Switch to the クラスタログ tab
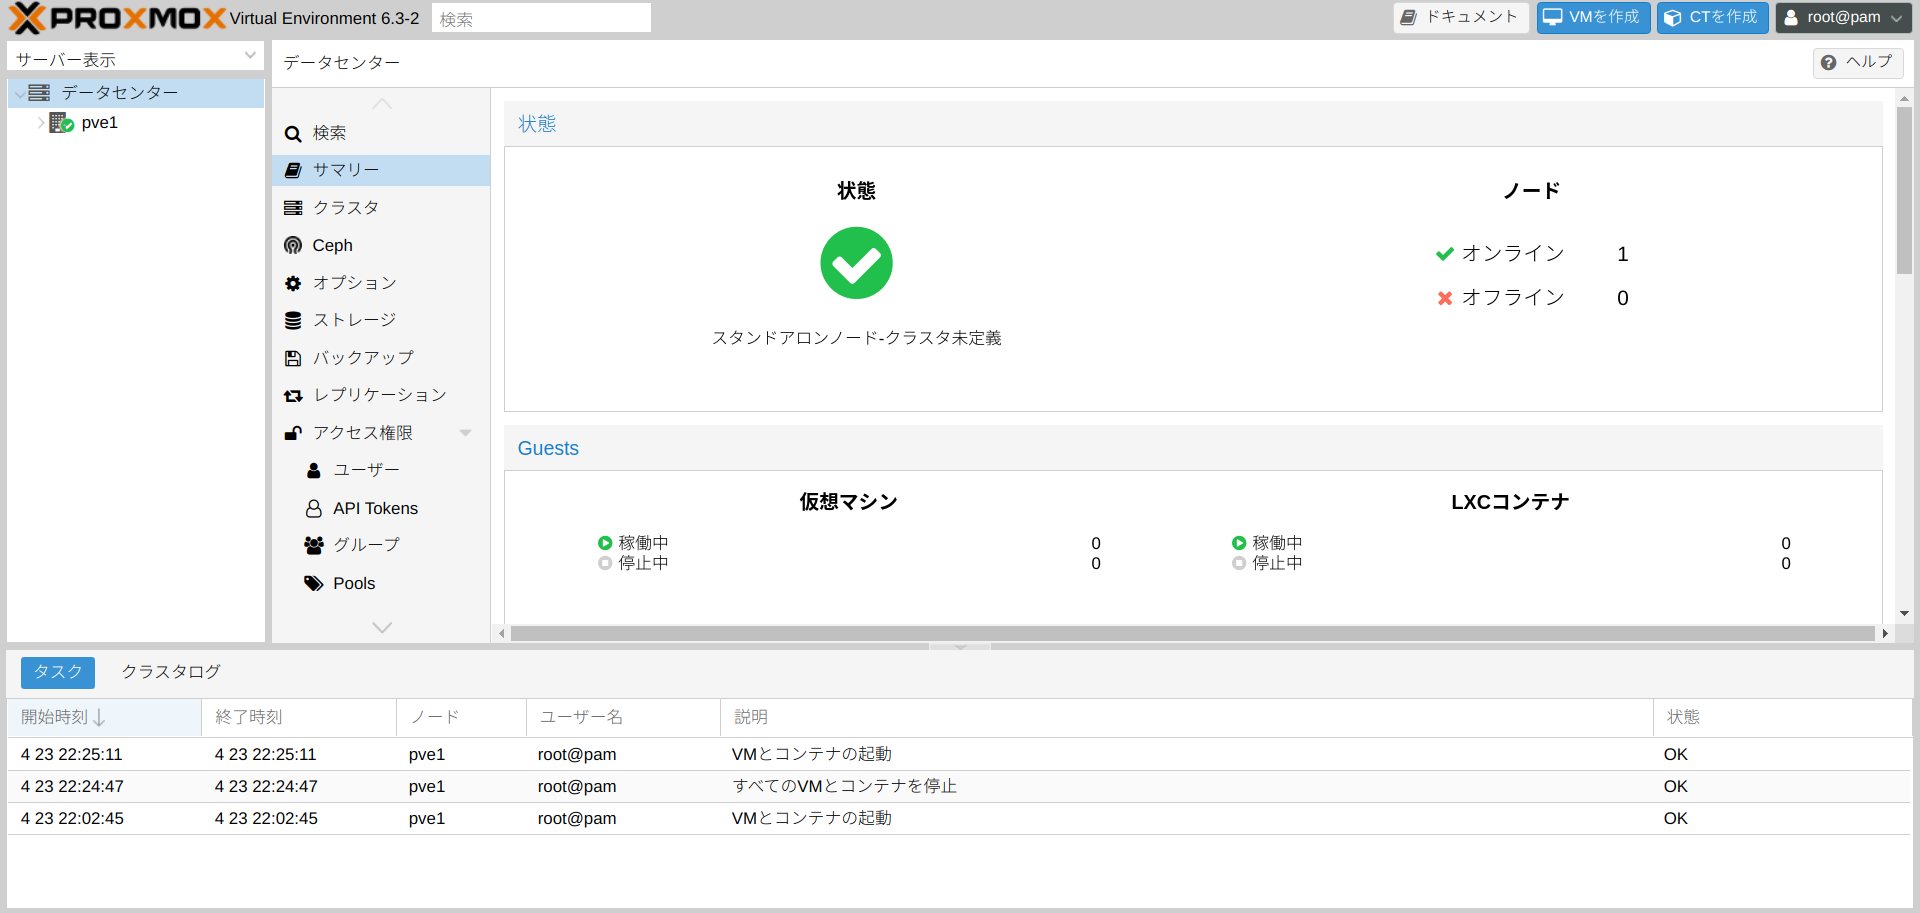The width and height of the screenshot is (1920, 913). (x=170, y=671)
